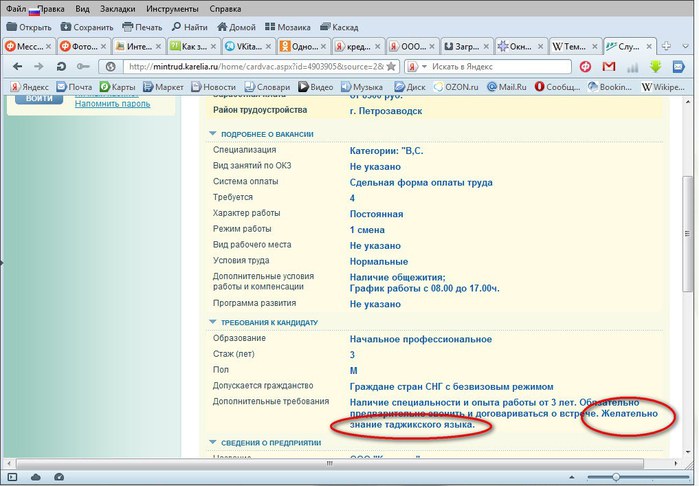Click Мозаика in the toolbar
Viewport: 699px width, 486px height.
[x=288, y=27]
